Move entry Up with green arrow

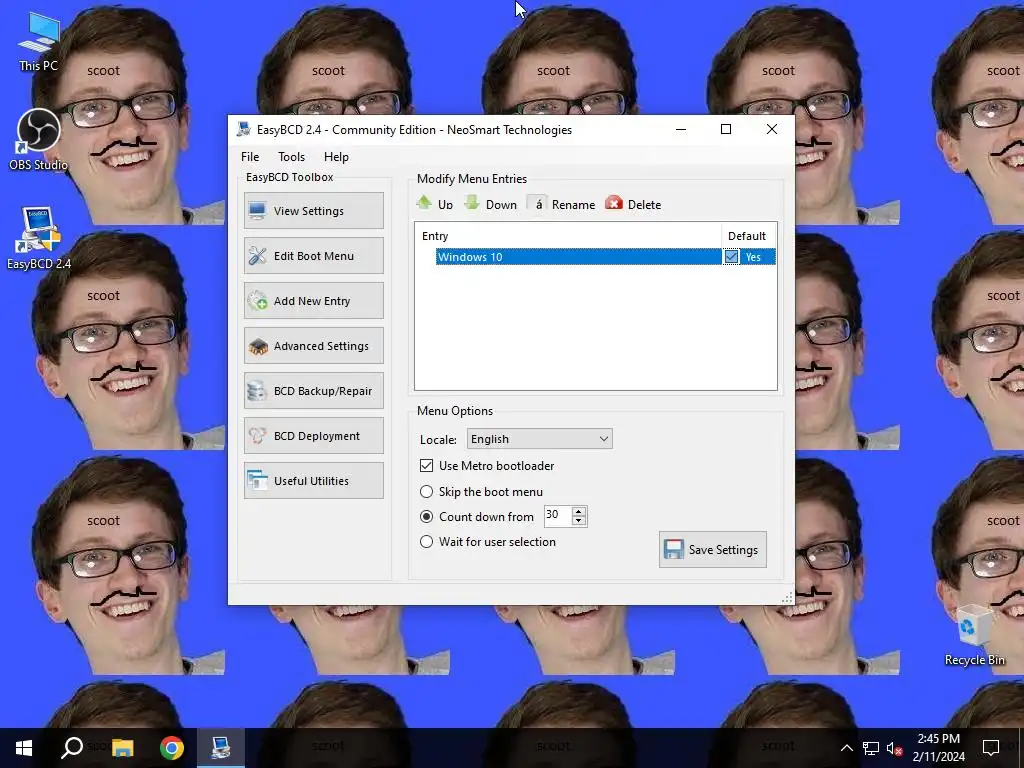(434, 204)
